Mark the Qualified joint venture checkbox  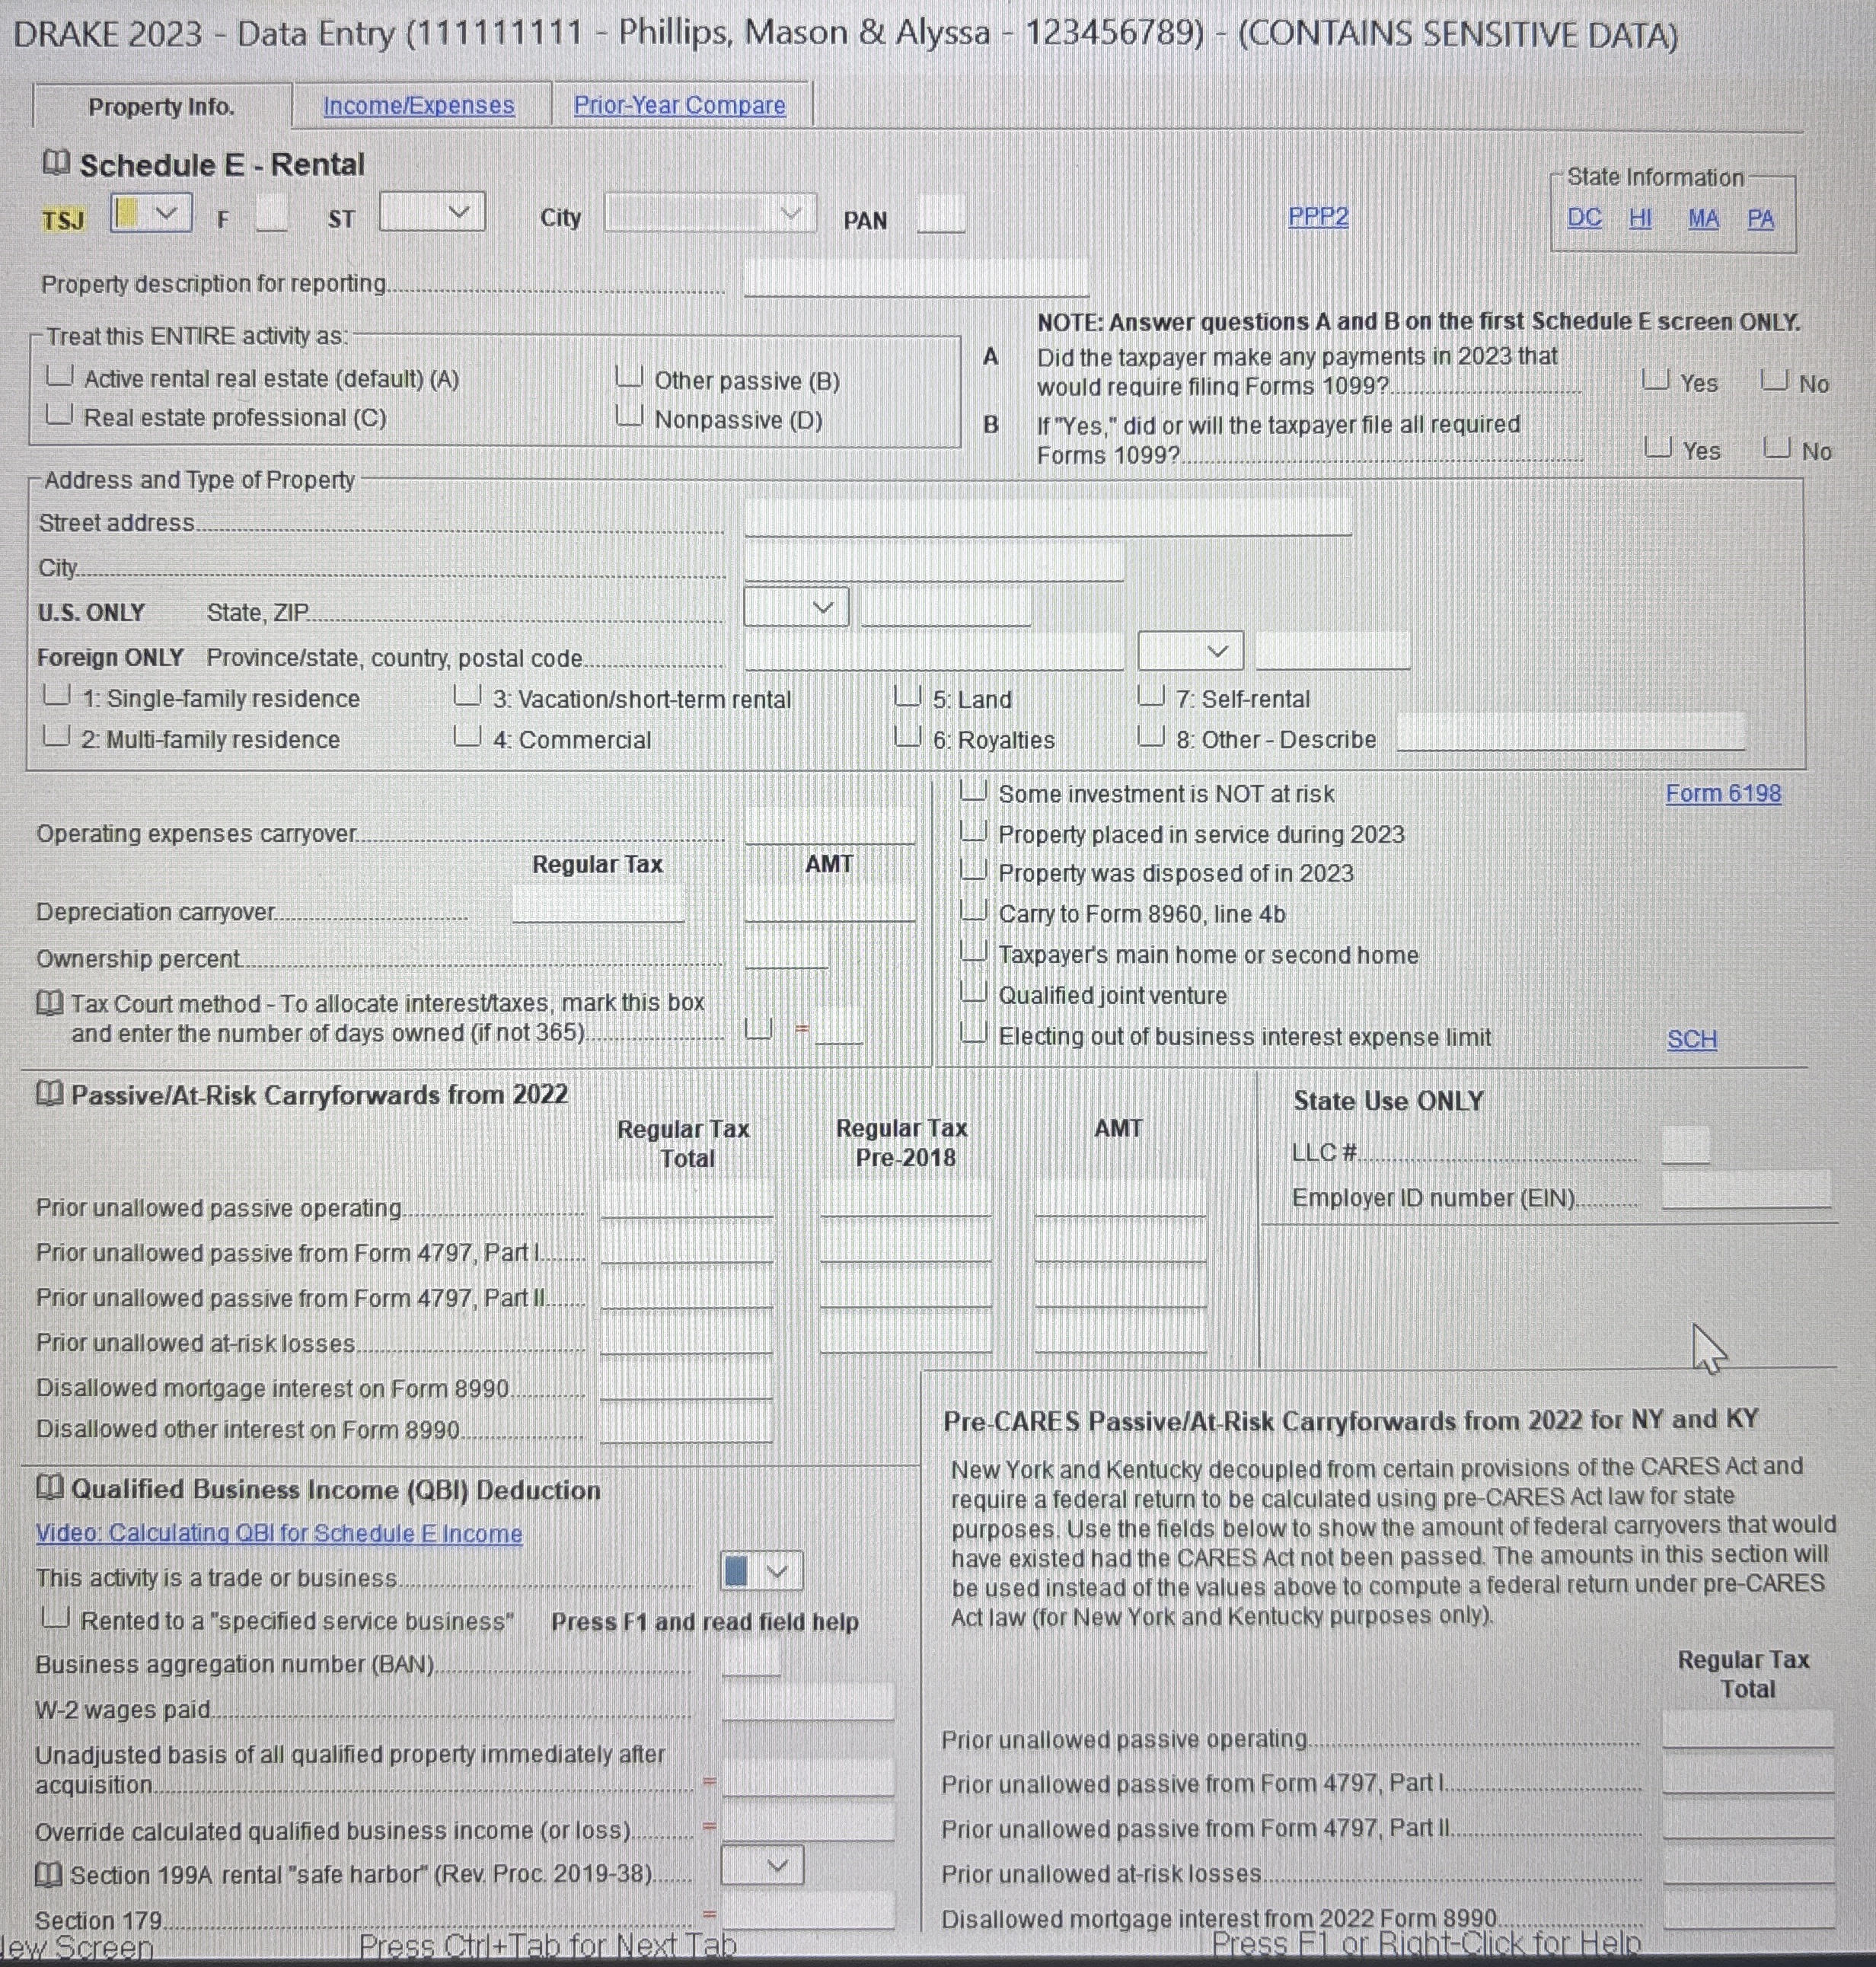click(973, 993)
